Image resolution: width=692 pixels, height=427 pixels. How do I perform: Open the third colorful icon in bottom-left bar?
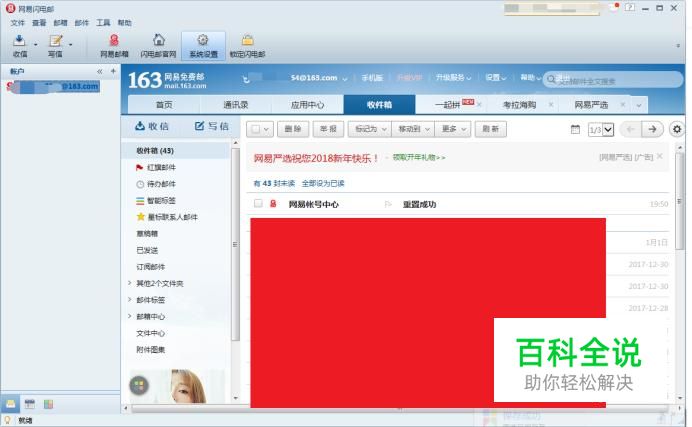click(48, 404)
